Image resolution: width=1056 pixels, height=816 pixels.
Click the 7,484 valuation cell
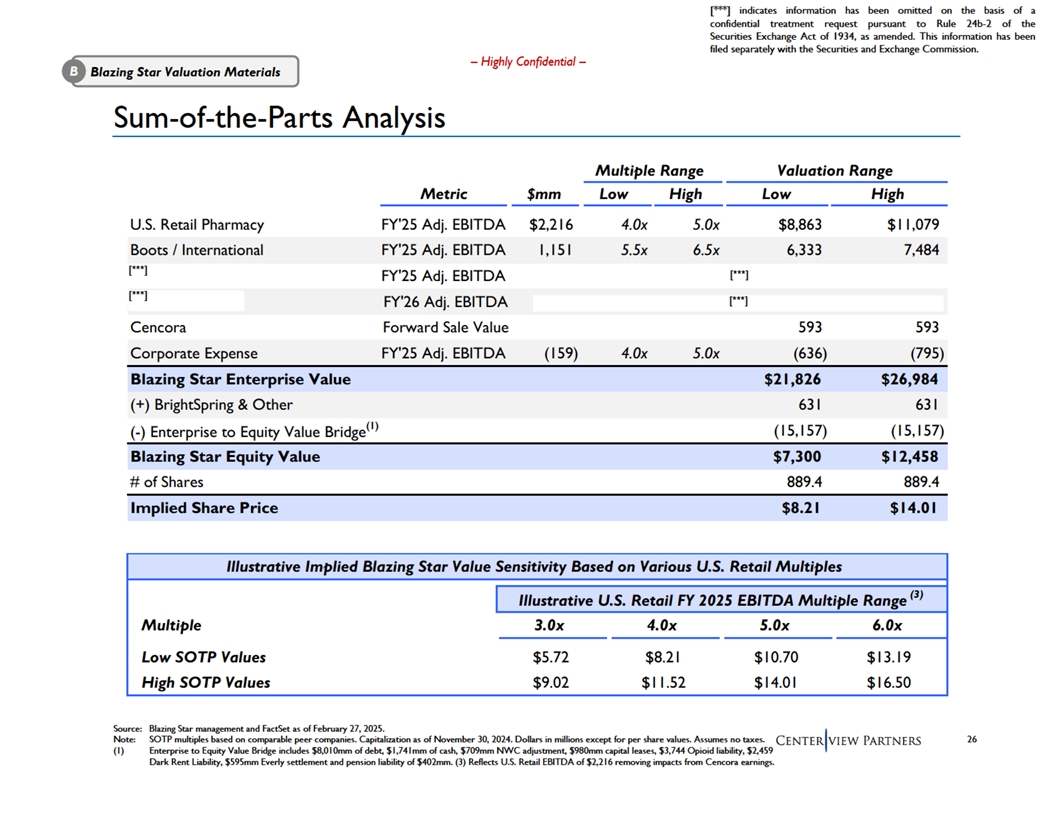tap(921, 250)
